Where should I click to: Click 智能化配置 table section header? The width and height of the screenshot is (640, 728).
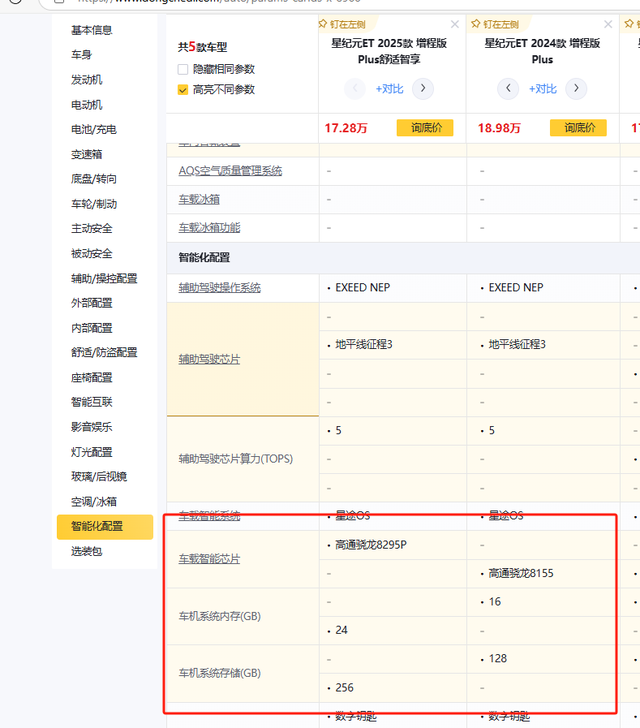pos(204,258)
